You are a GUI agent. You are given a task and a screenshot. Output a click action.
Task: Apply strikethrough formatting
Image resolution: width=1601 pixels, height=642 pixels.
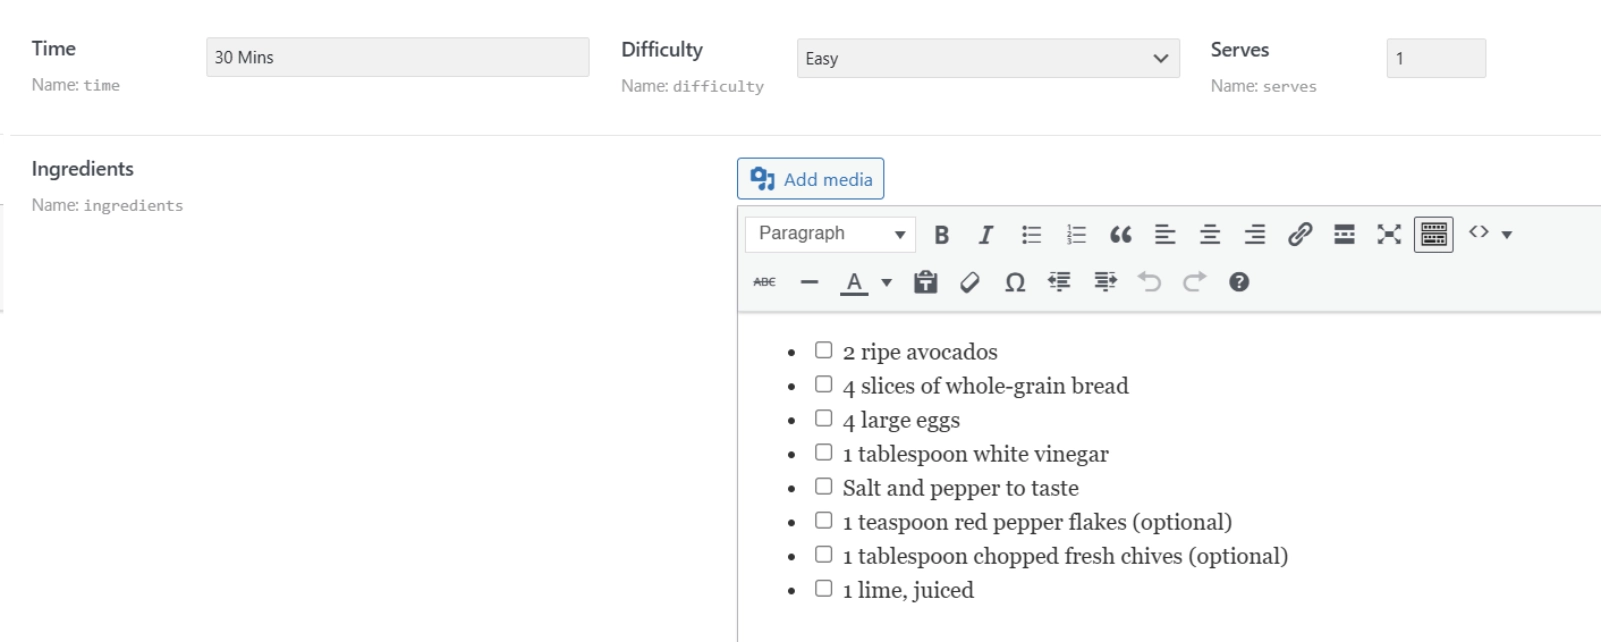click(x=763, y=282)
